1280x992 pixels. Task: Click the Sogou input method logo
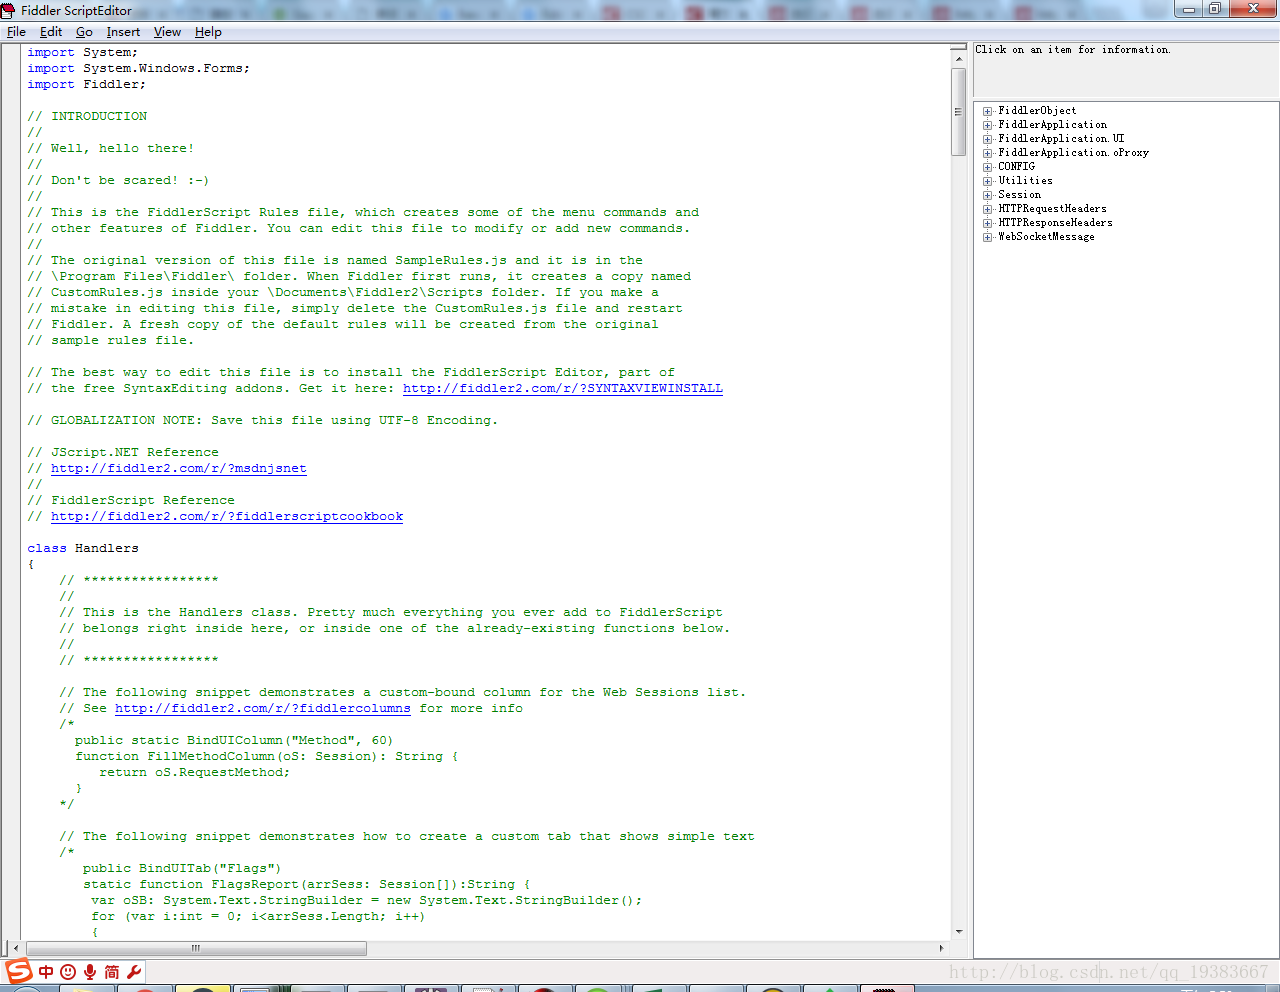pyautogui.click(x=19, y=971)
